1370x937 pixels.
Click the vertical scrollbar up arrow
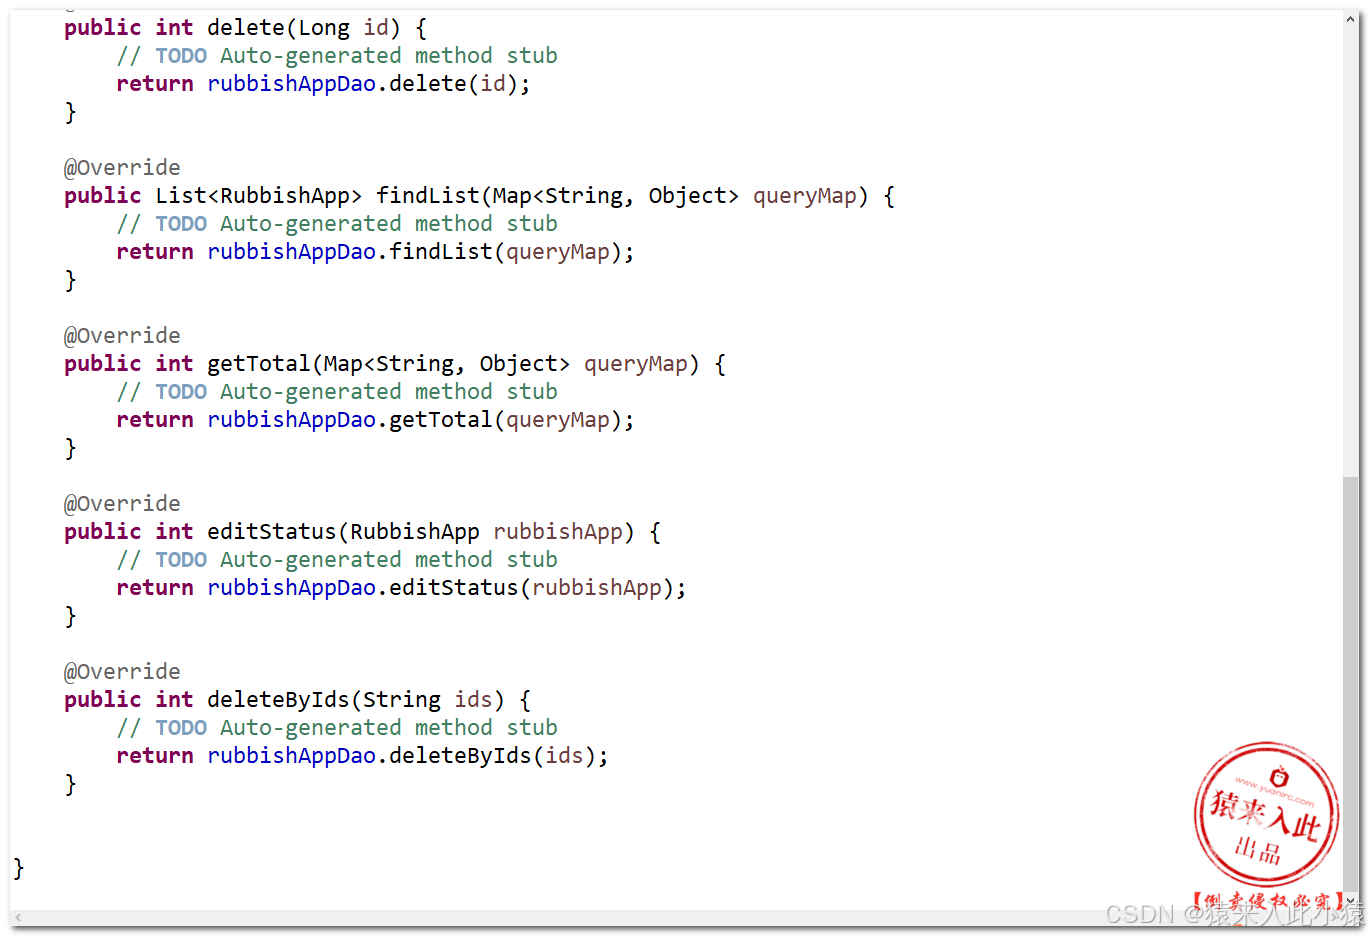click(1351, 19)
